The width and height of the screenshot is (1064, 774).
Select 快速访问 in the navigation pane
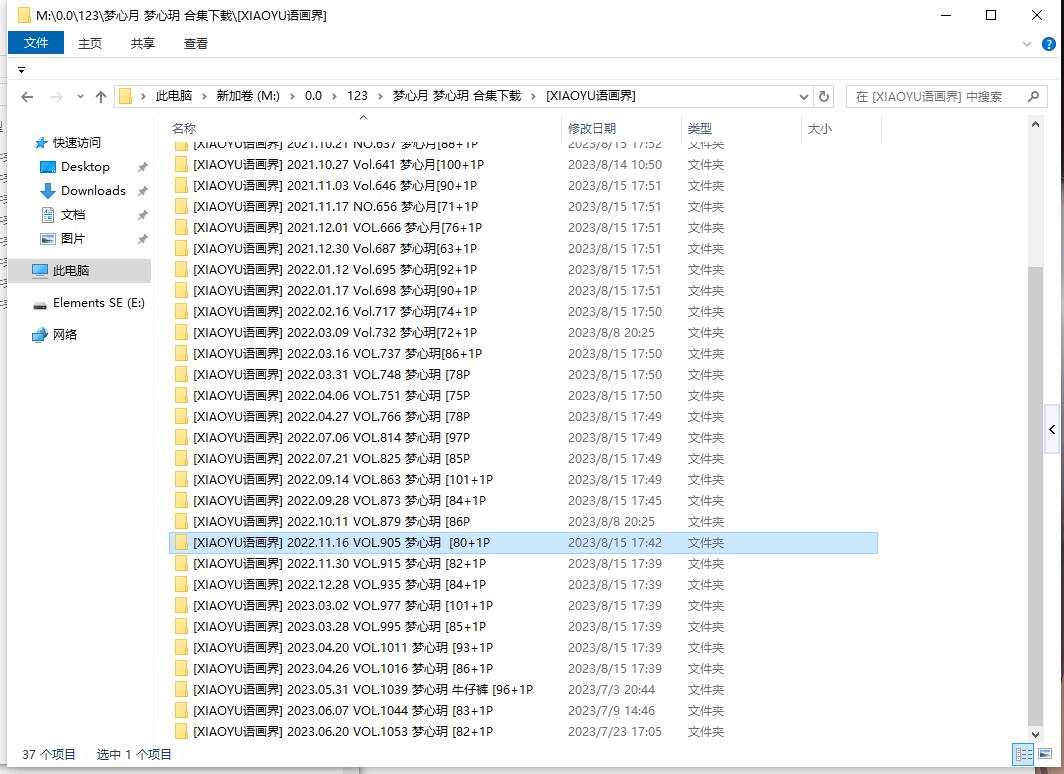pos(77,142)
